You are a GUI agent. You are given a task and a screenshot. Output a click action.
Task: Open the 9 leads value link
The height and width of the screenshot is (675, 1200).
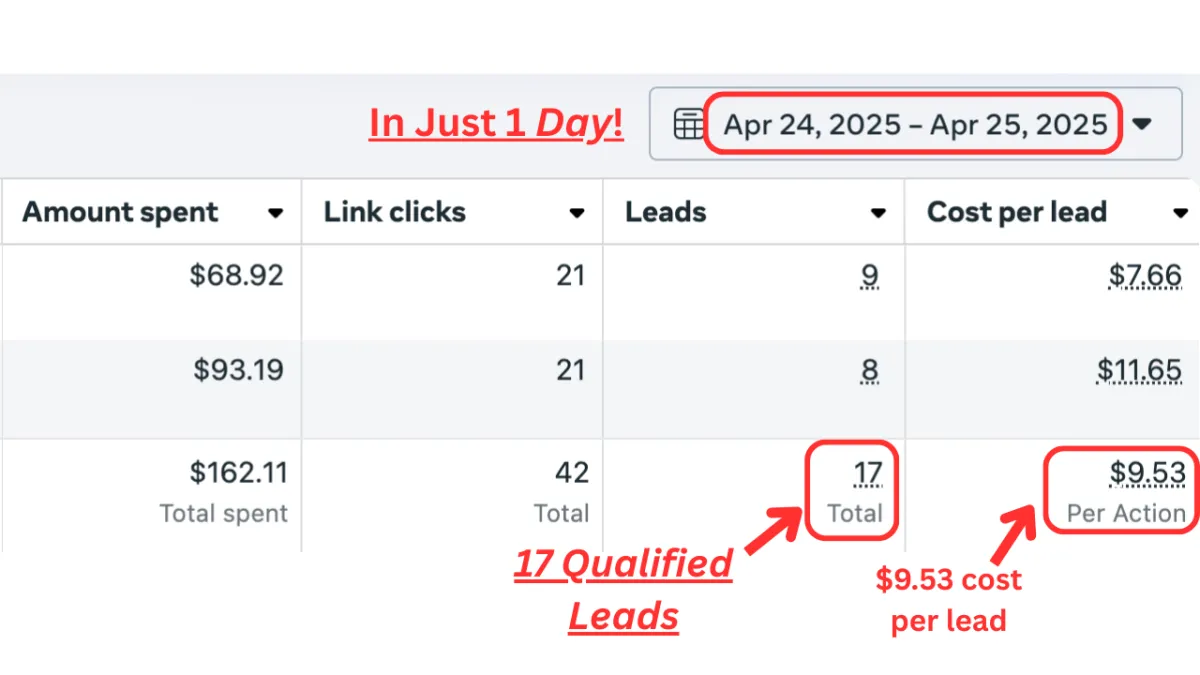pyautogui.click(x=870, y=275)
